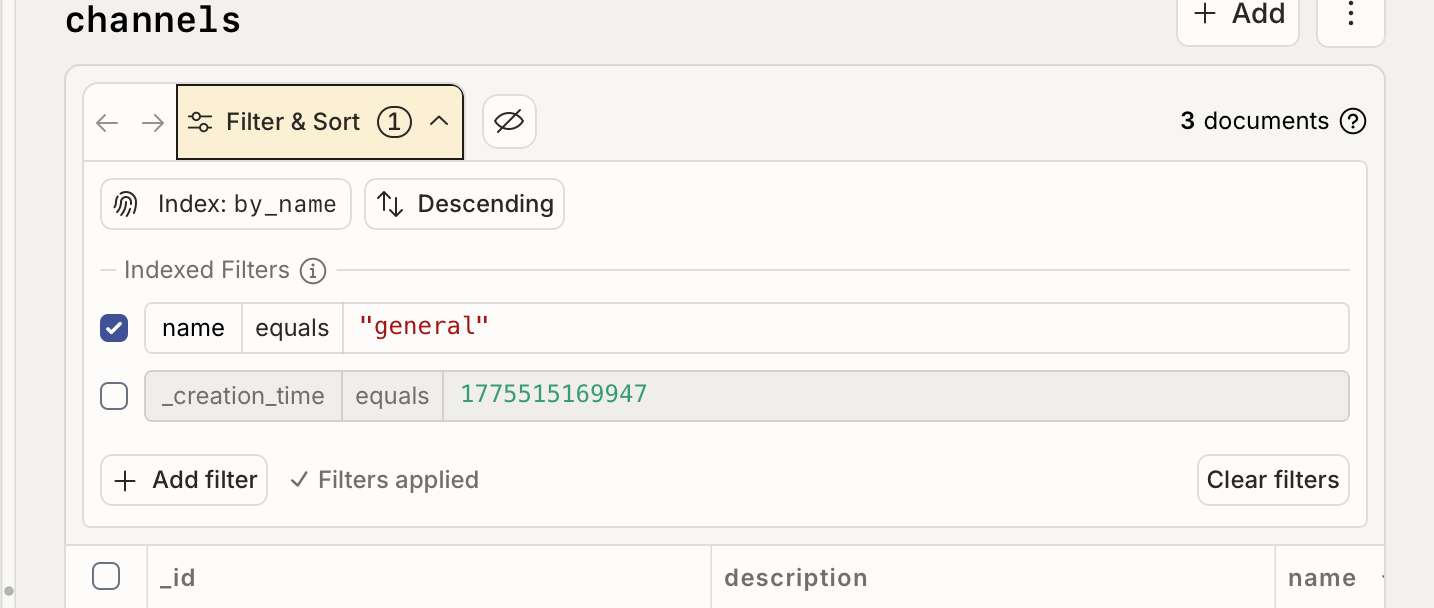Go back with the left arrow
The height and width of the screenshot is (608, 1434).
[x=107, y=122]
